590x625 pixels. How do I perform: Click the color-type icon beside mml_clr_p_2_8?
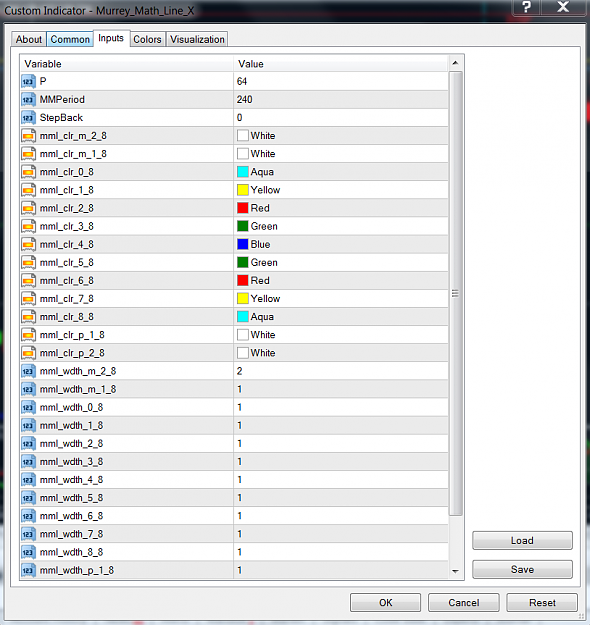(x=28, y=353)
